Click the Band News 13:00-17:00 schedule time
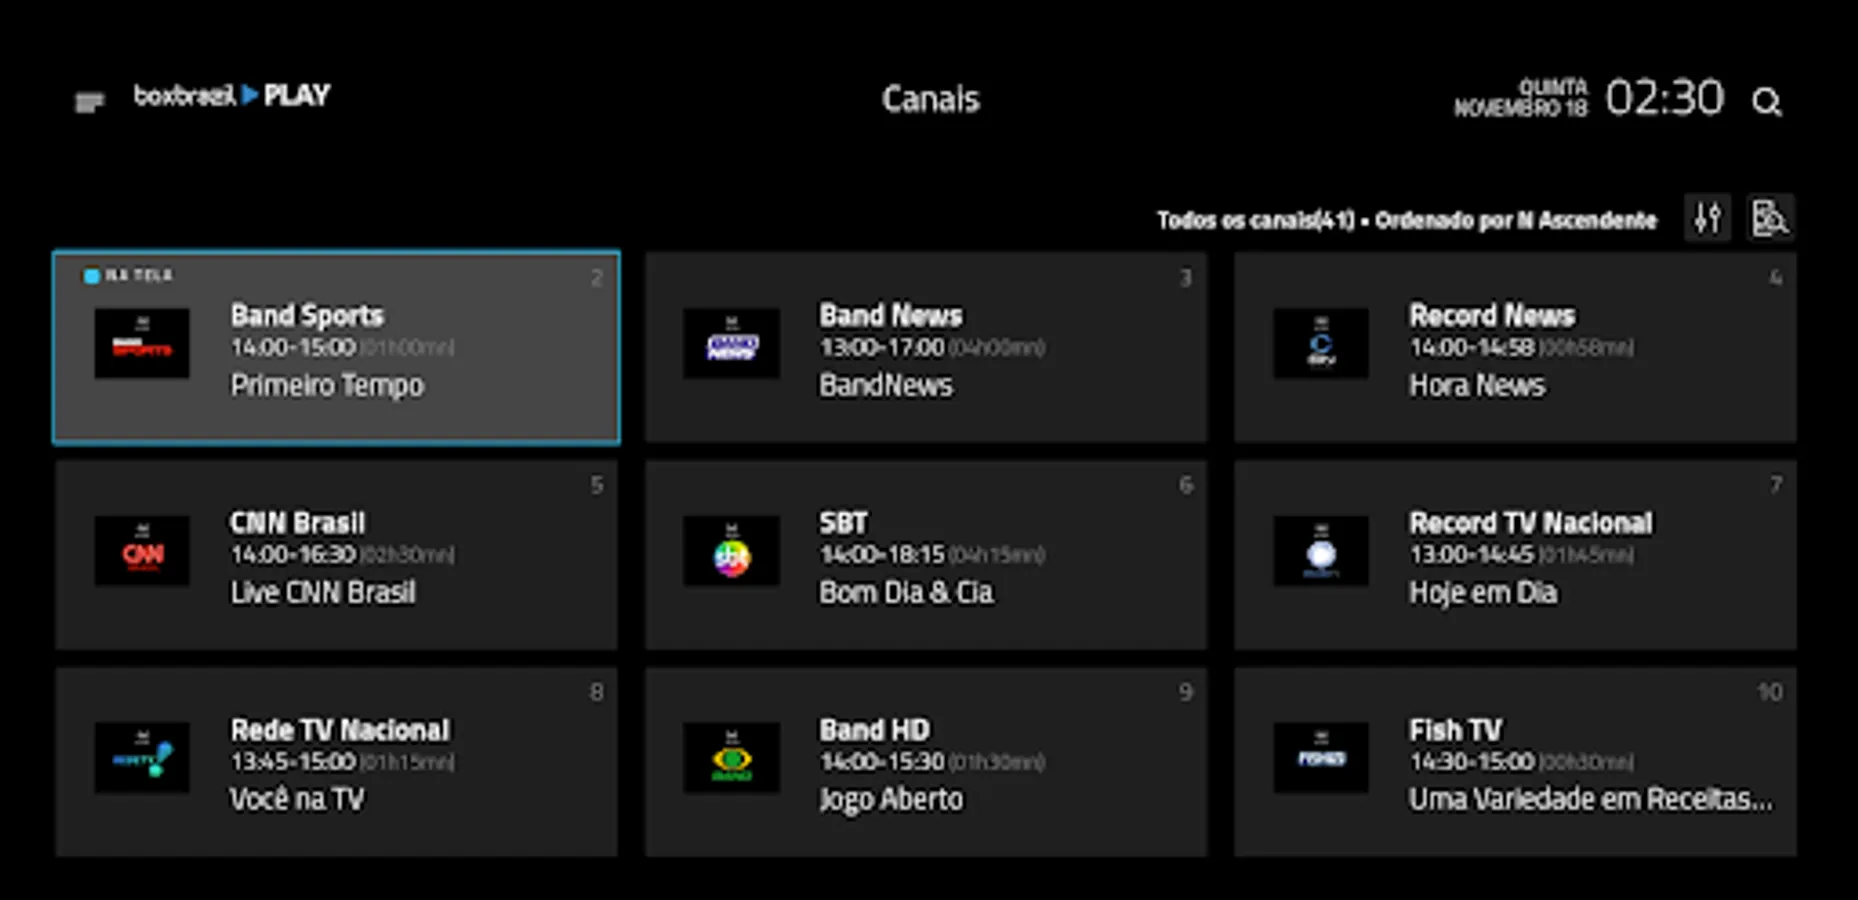The image size is (1858, 900). [x=882, y=347]
